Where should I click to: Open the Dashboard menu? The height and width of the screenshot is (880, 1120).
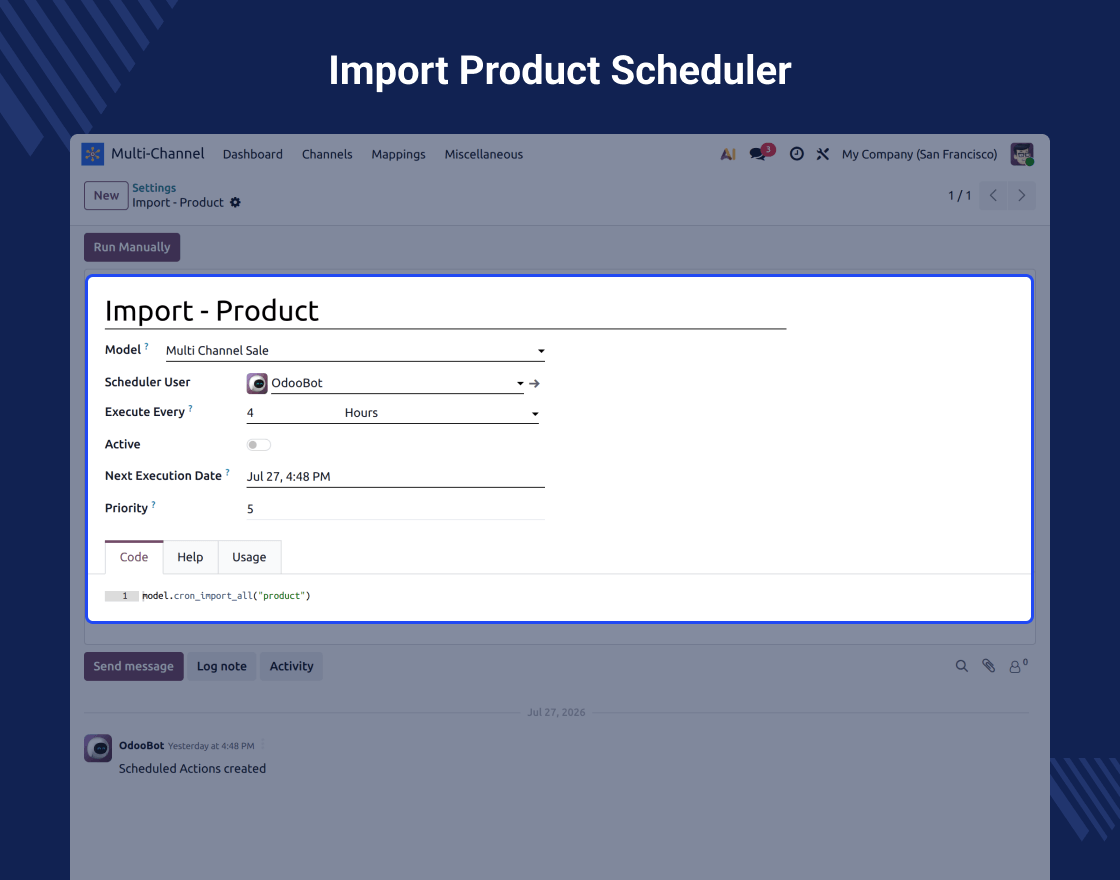pyautogui.click(x=253, y=154)
